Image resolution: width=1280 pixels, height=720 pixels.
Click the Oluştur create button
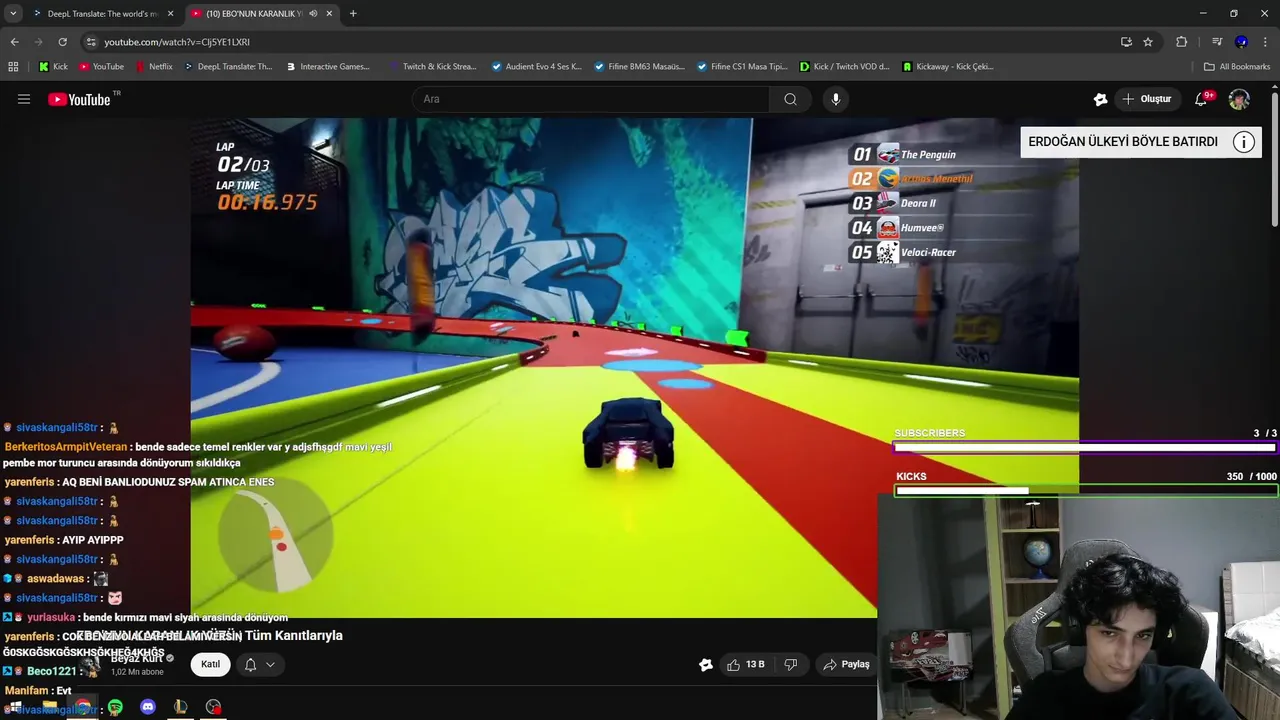pyautogui.click(x=1146, y=99)
